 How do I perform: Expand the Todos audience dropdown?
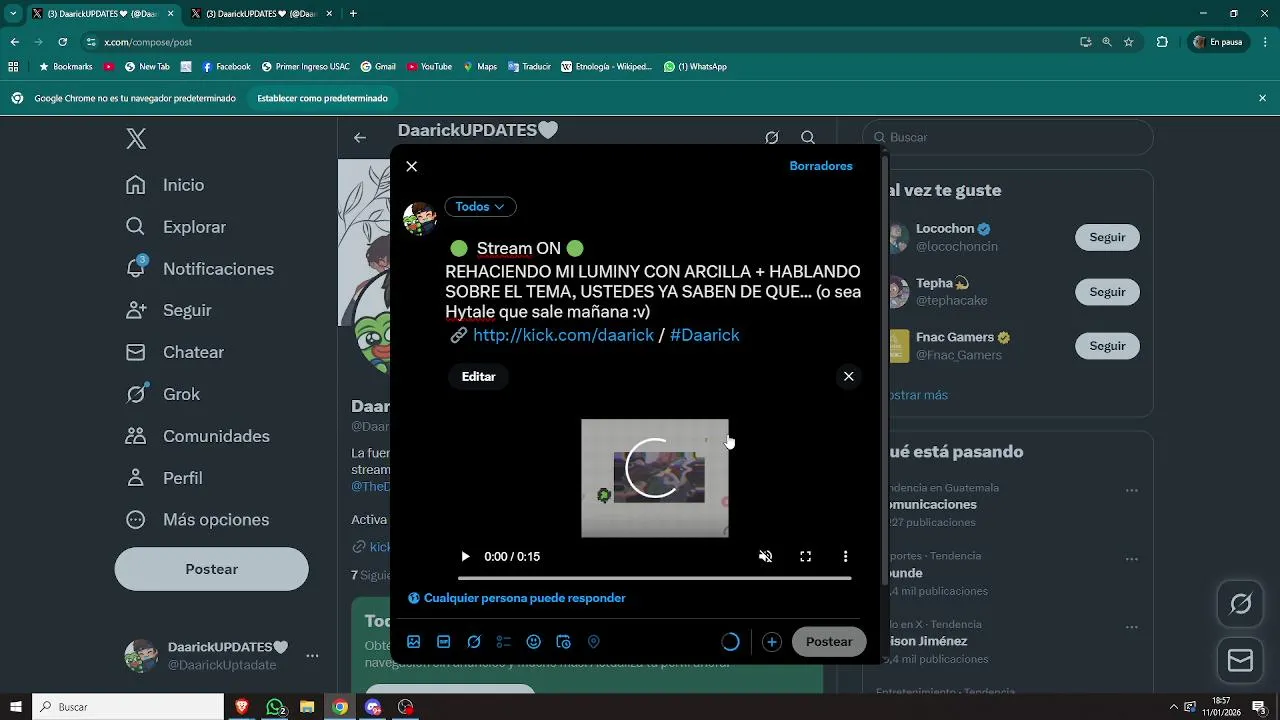(x=480, y=207)
